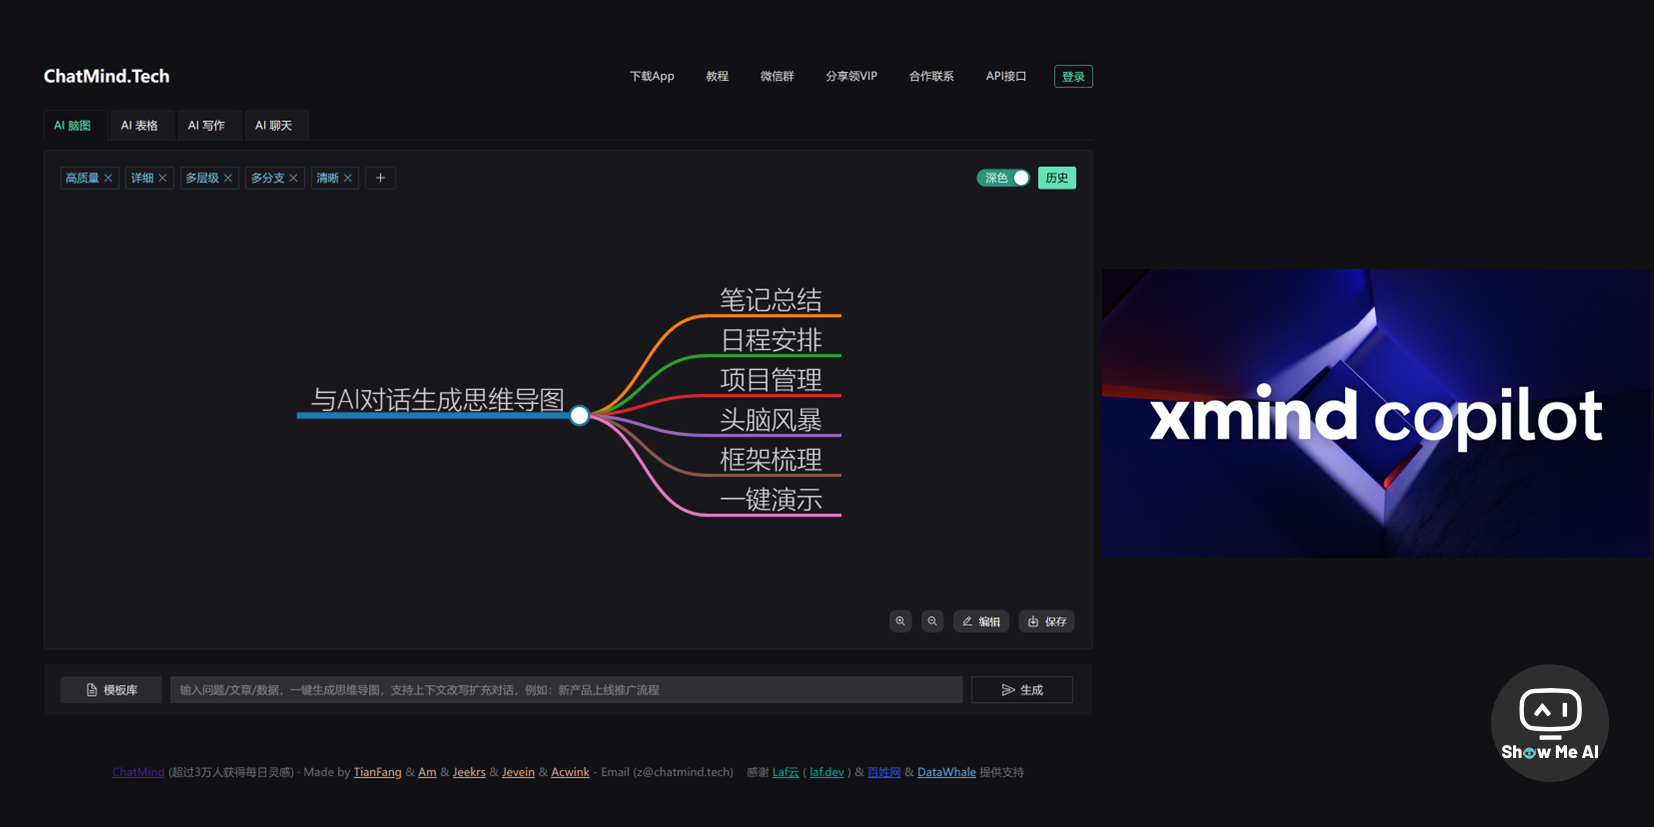The width and height of the screenshot is (1654, 827).
Task: Select the central node circle of mind map
Action: [580, 415]
